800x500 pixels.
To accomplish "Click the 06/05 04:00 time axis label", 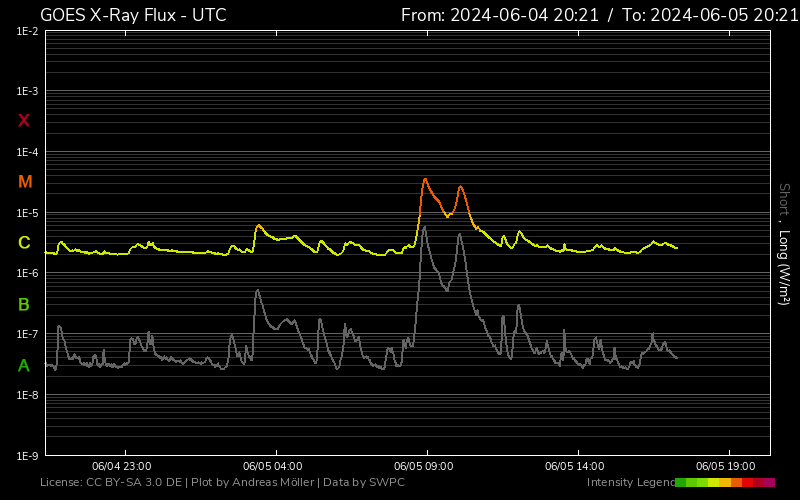I will coord(273,466).
